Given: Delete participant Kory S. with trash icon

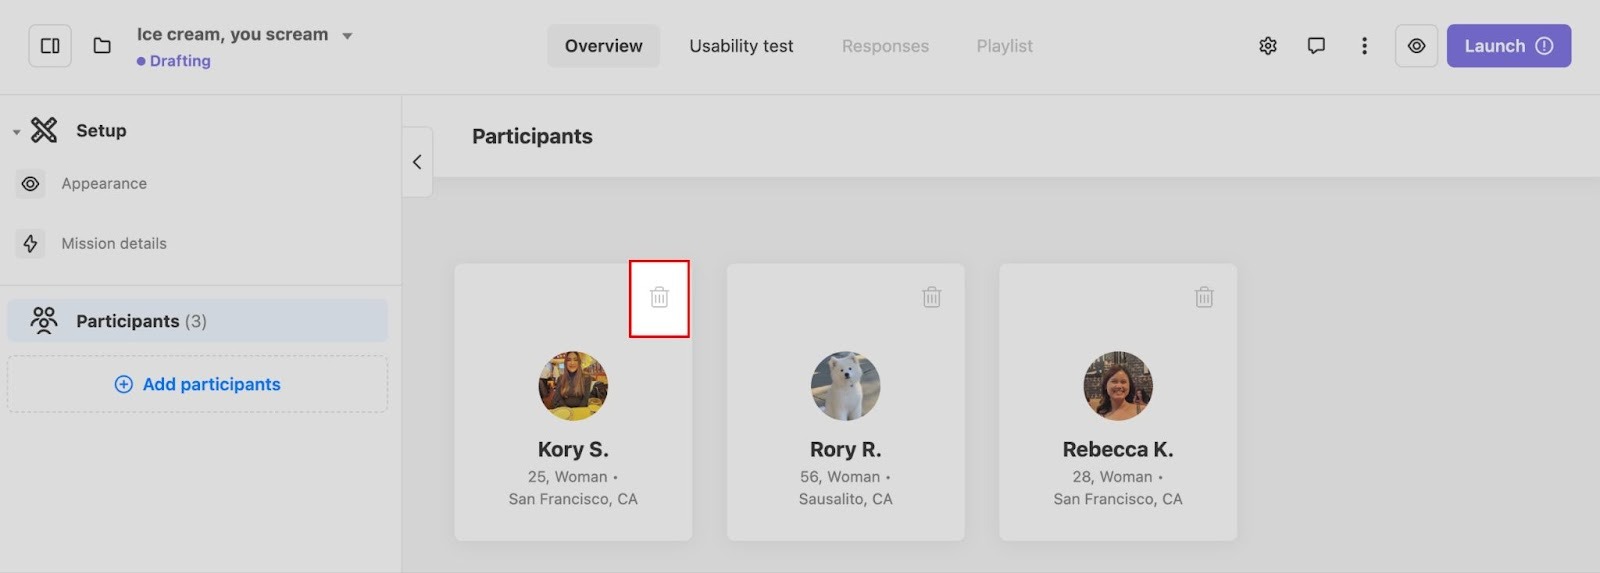Looking at the screenshot, I should pos(659,297).
